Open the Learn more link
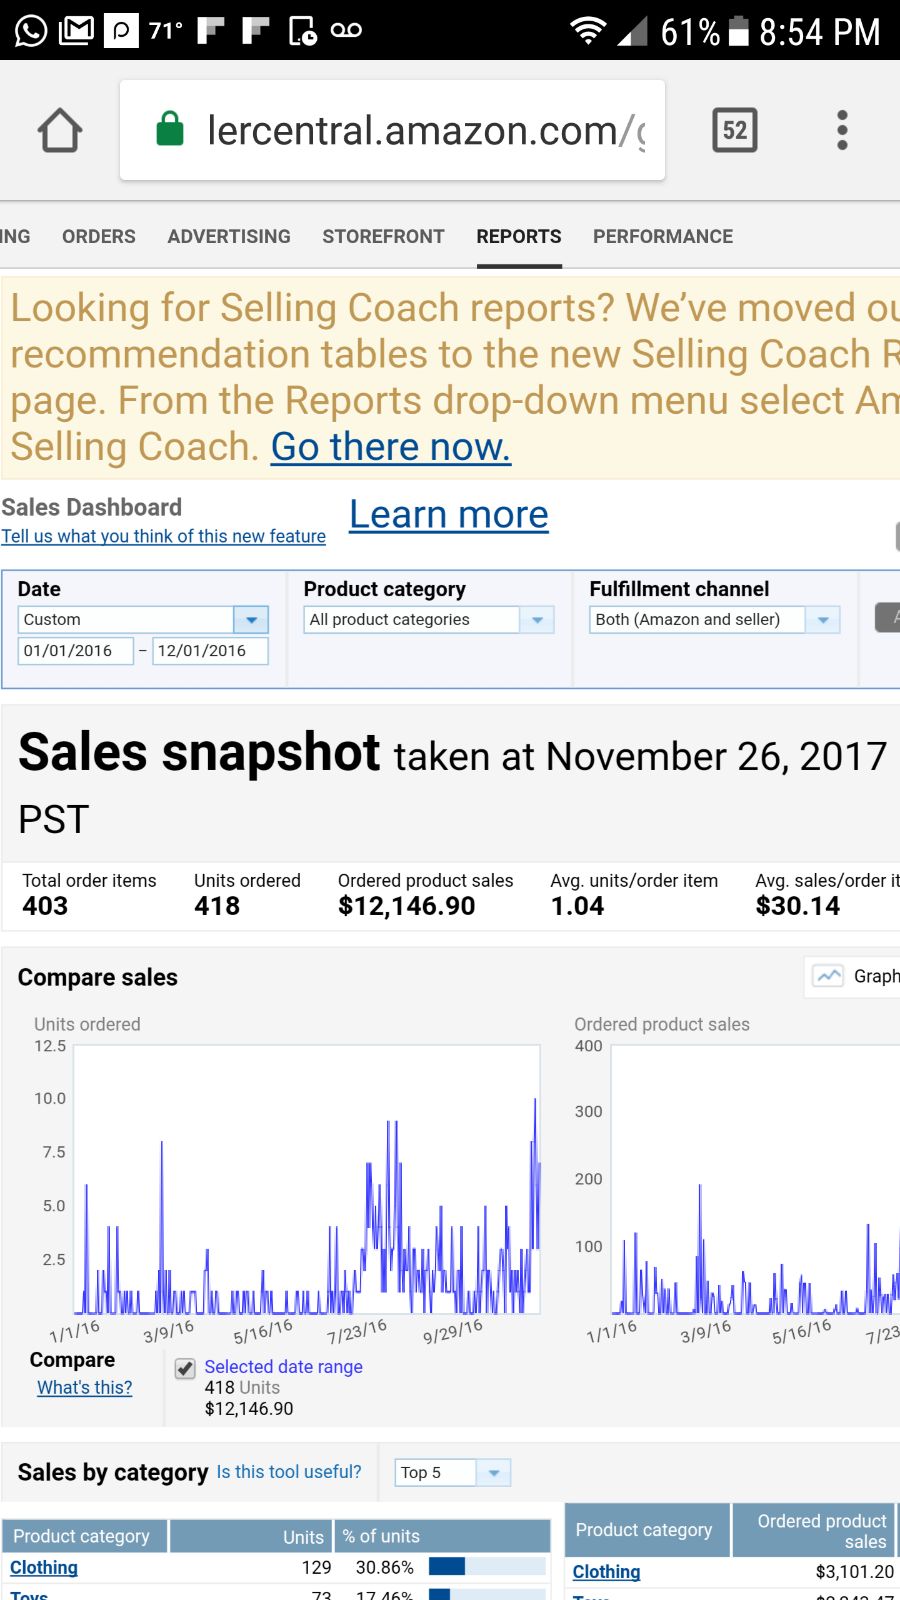This screenshot has height=1600, width=900. tap(449, 515)
